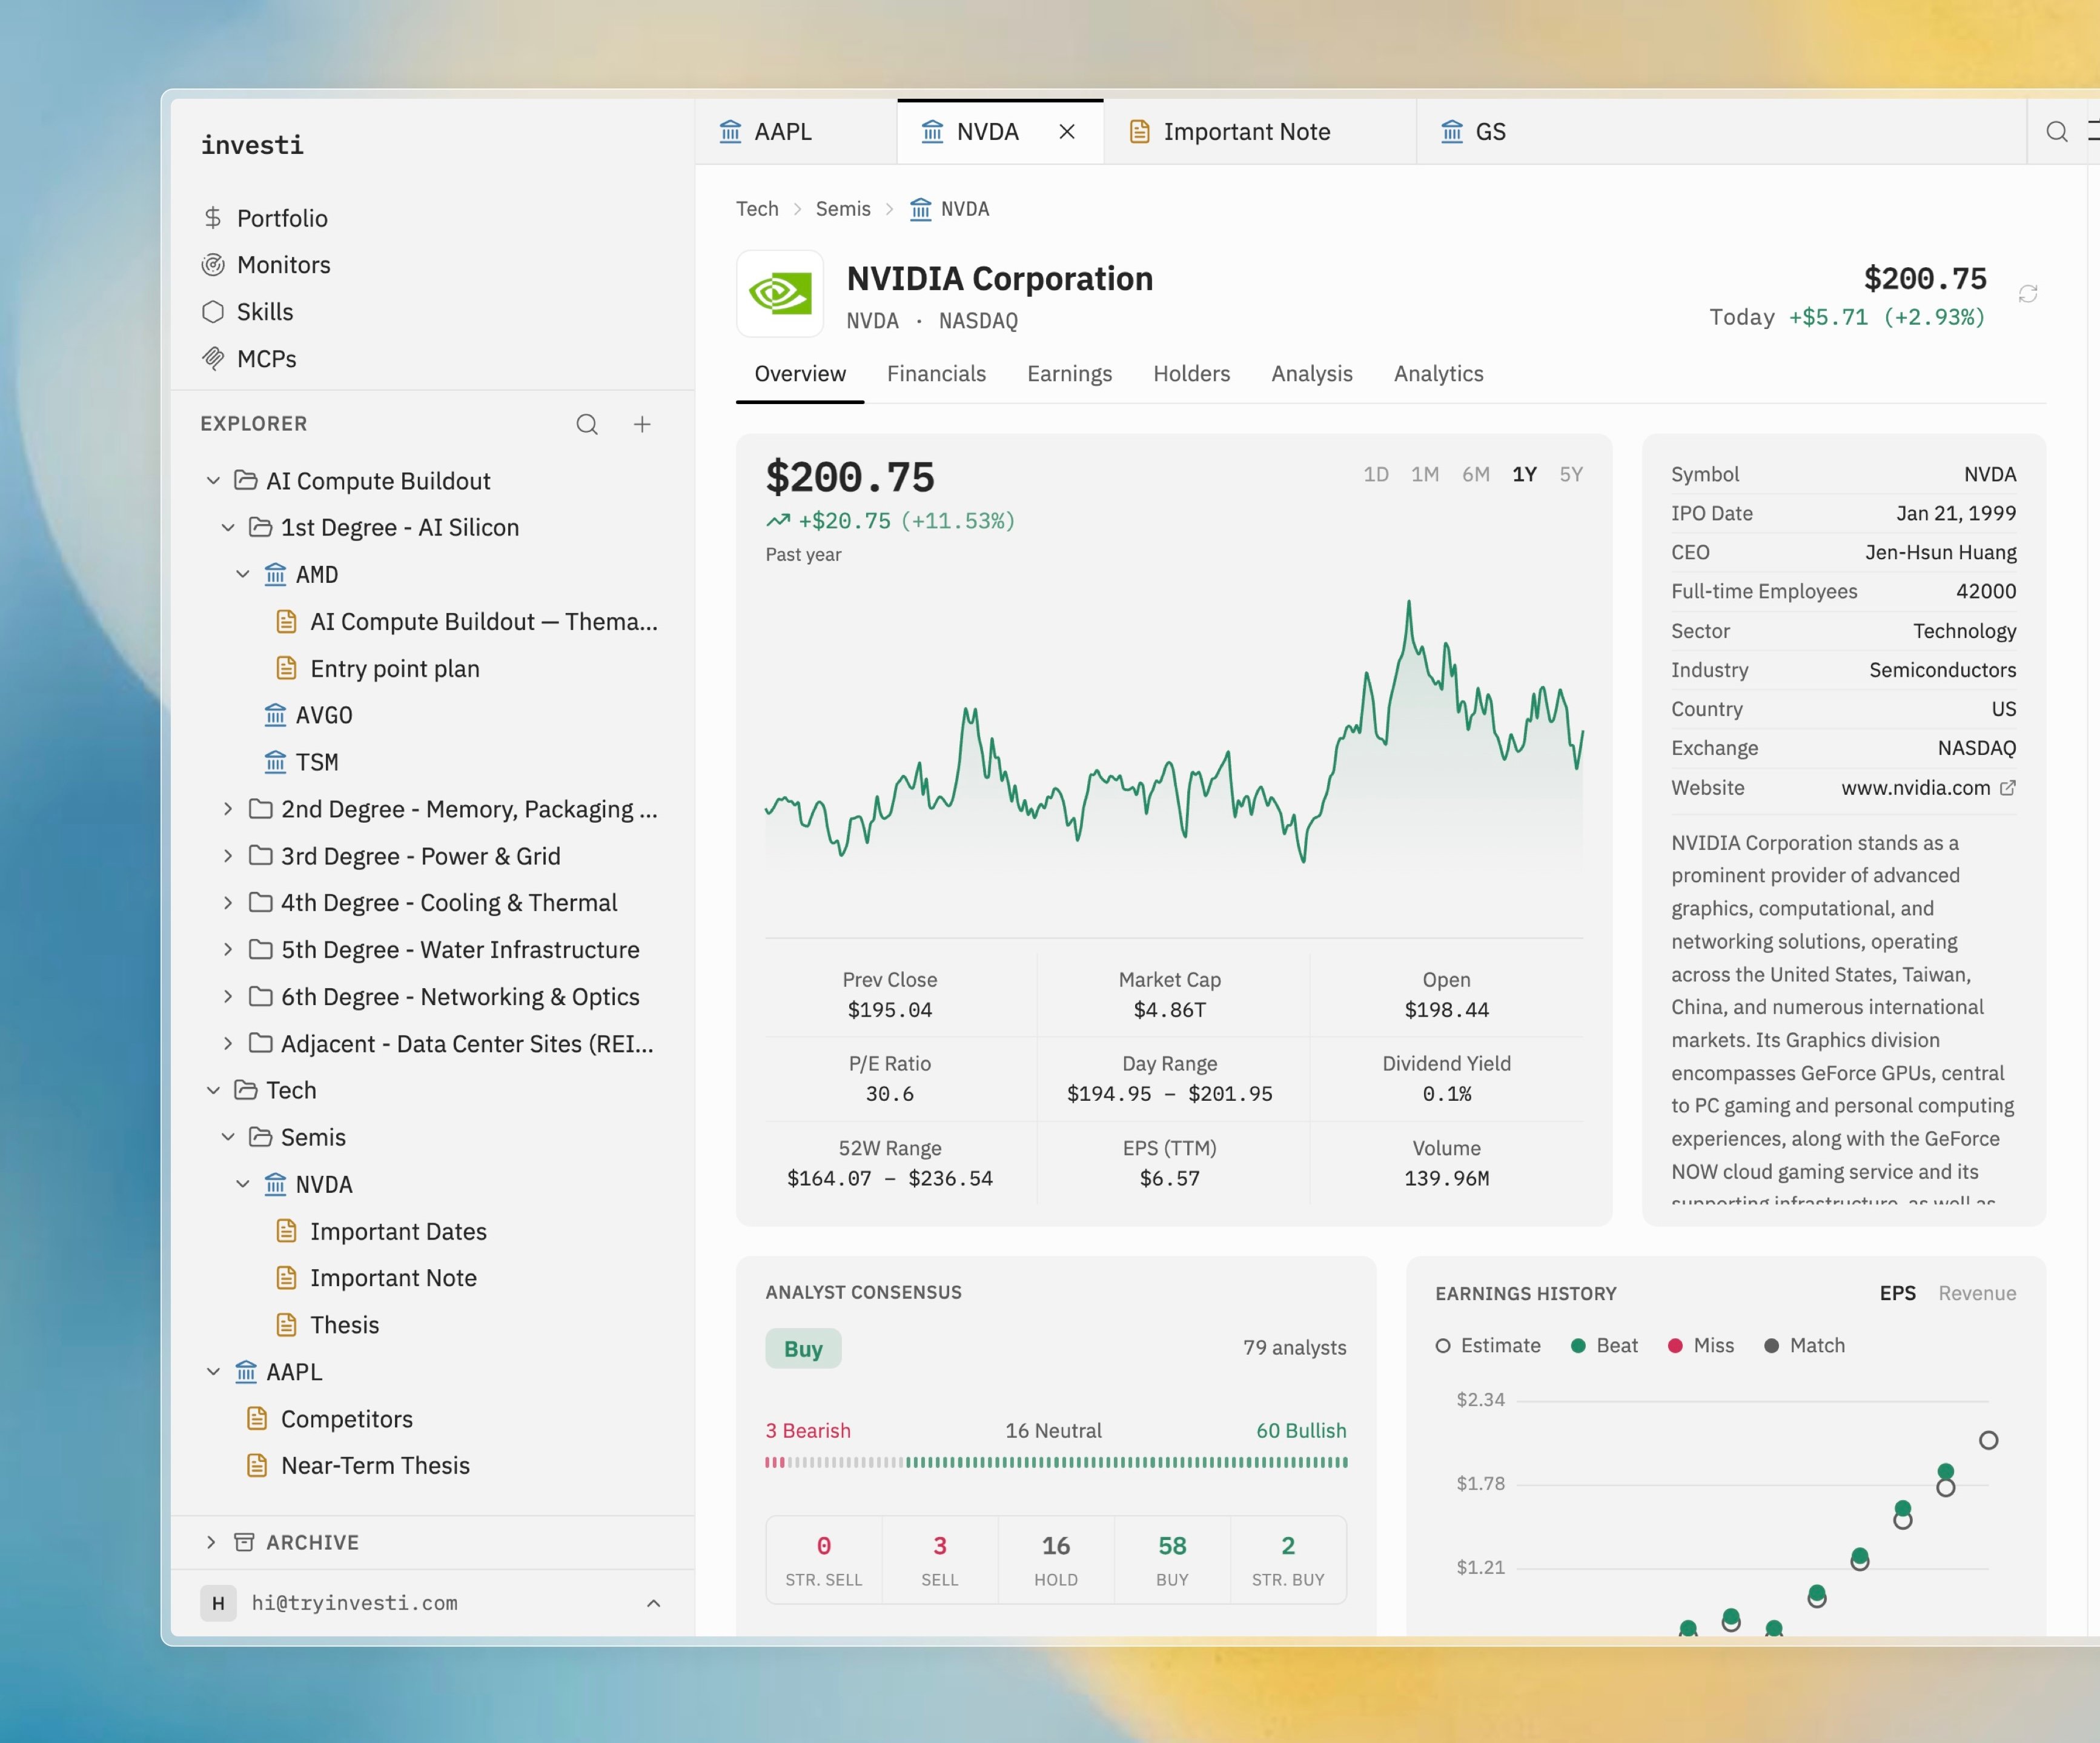Viewport: 2100px width, 1743px height.
Task: Click the archive box icon
Action: pyautogui.click(x=244, y=1542)
